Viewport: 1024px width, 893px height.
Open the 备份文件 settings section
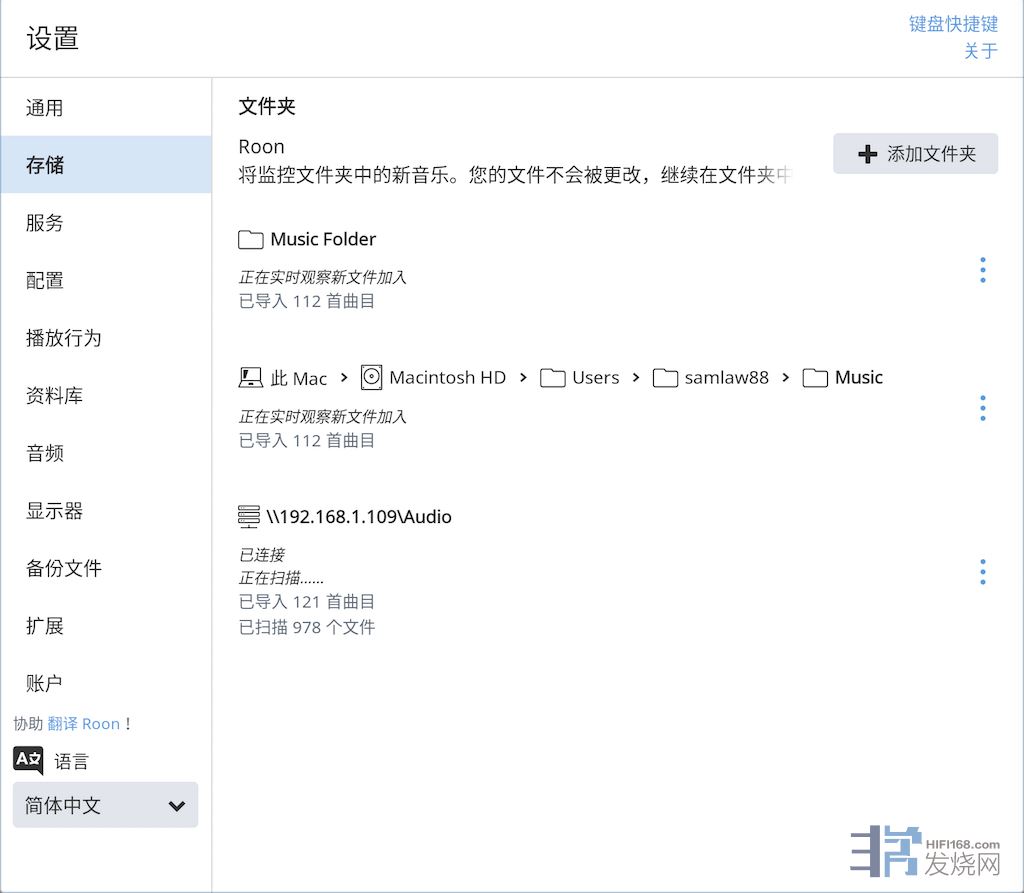64,568
